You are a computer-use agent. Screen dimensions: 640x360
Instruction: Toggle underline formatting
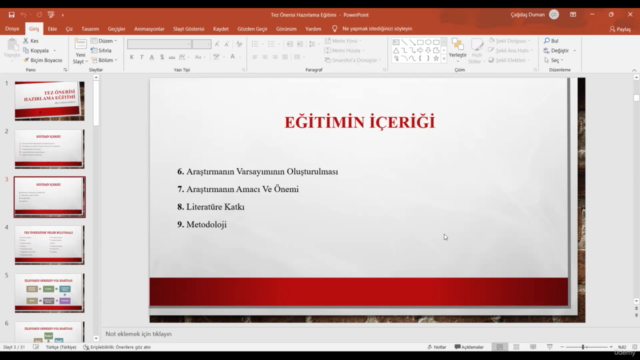[x=152, y=57]
